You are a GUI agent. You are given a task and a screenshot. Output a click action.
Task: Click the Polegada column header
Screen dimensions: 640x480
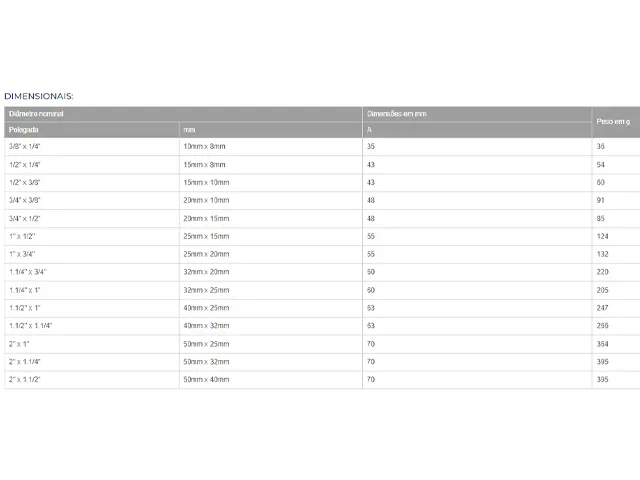pyautogui.click(x=91, y=130)
